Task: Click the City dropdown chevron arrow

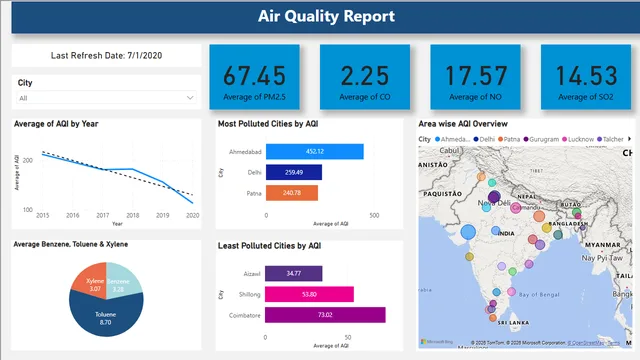Action: tap(190, 98)
